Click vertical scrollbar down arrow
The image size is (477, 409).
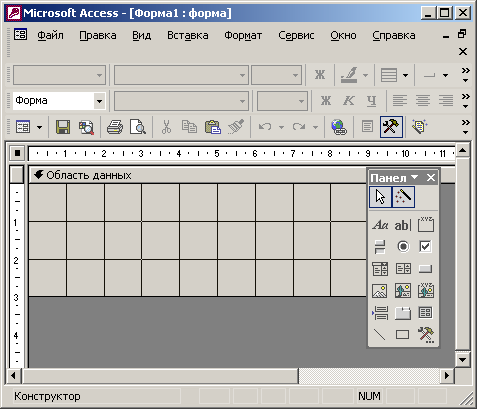coord(463,359)
